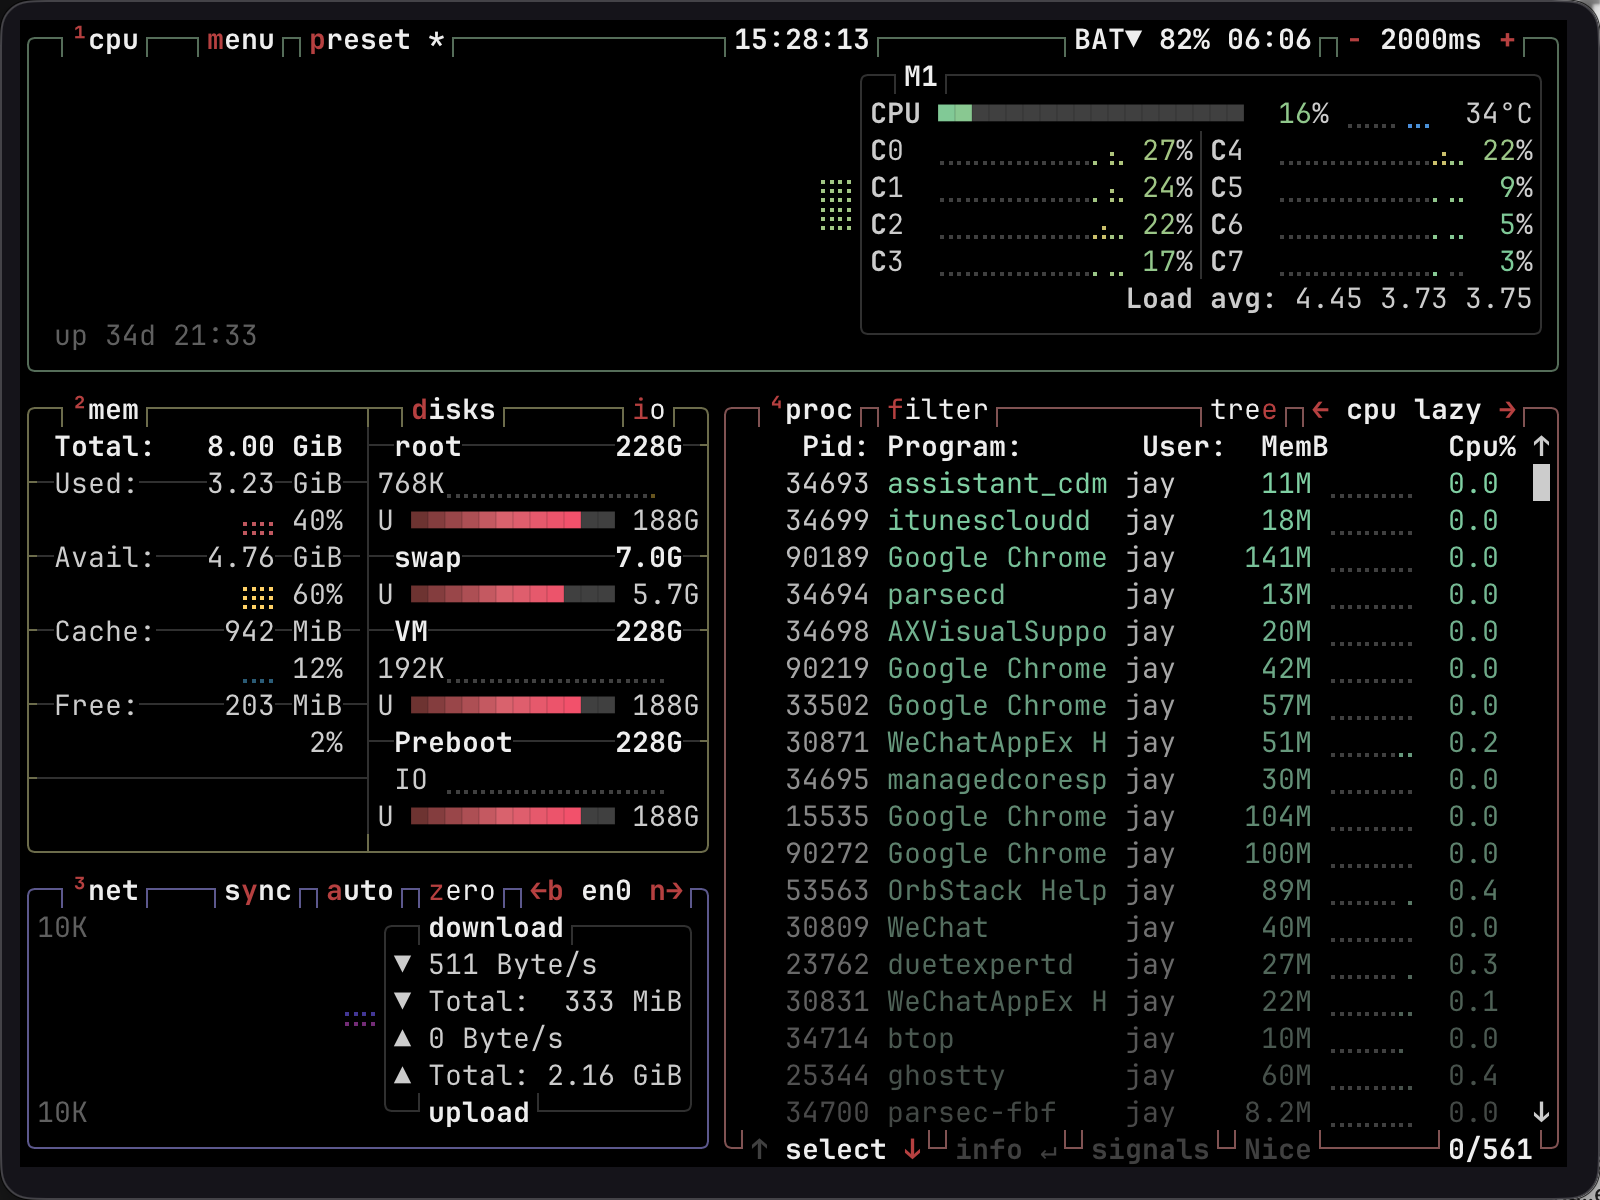Screen dimensions: 1600x1200
Task: Click right arrow after lazy sort option
Action: (1507, 410)
